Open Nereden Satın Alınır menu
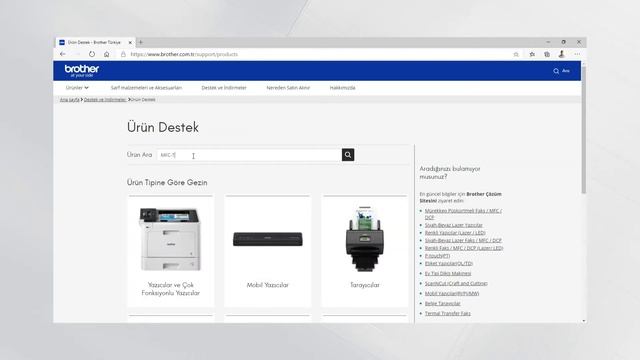This screenshot has width=640, height=360. tap(288, 88)
